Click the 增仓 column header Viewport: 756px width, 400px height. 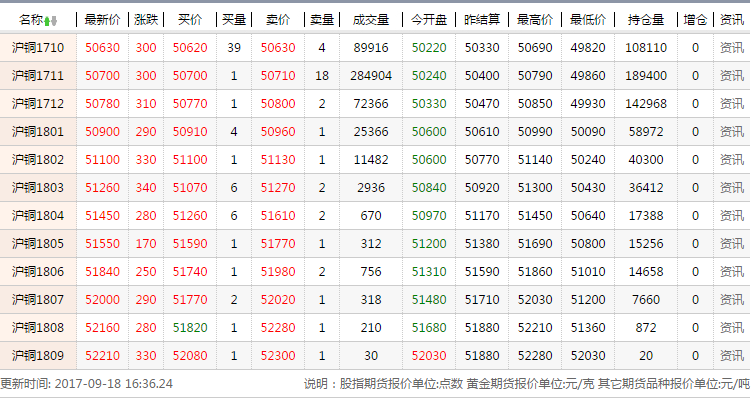695,20
